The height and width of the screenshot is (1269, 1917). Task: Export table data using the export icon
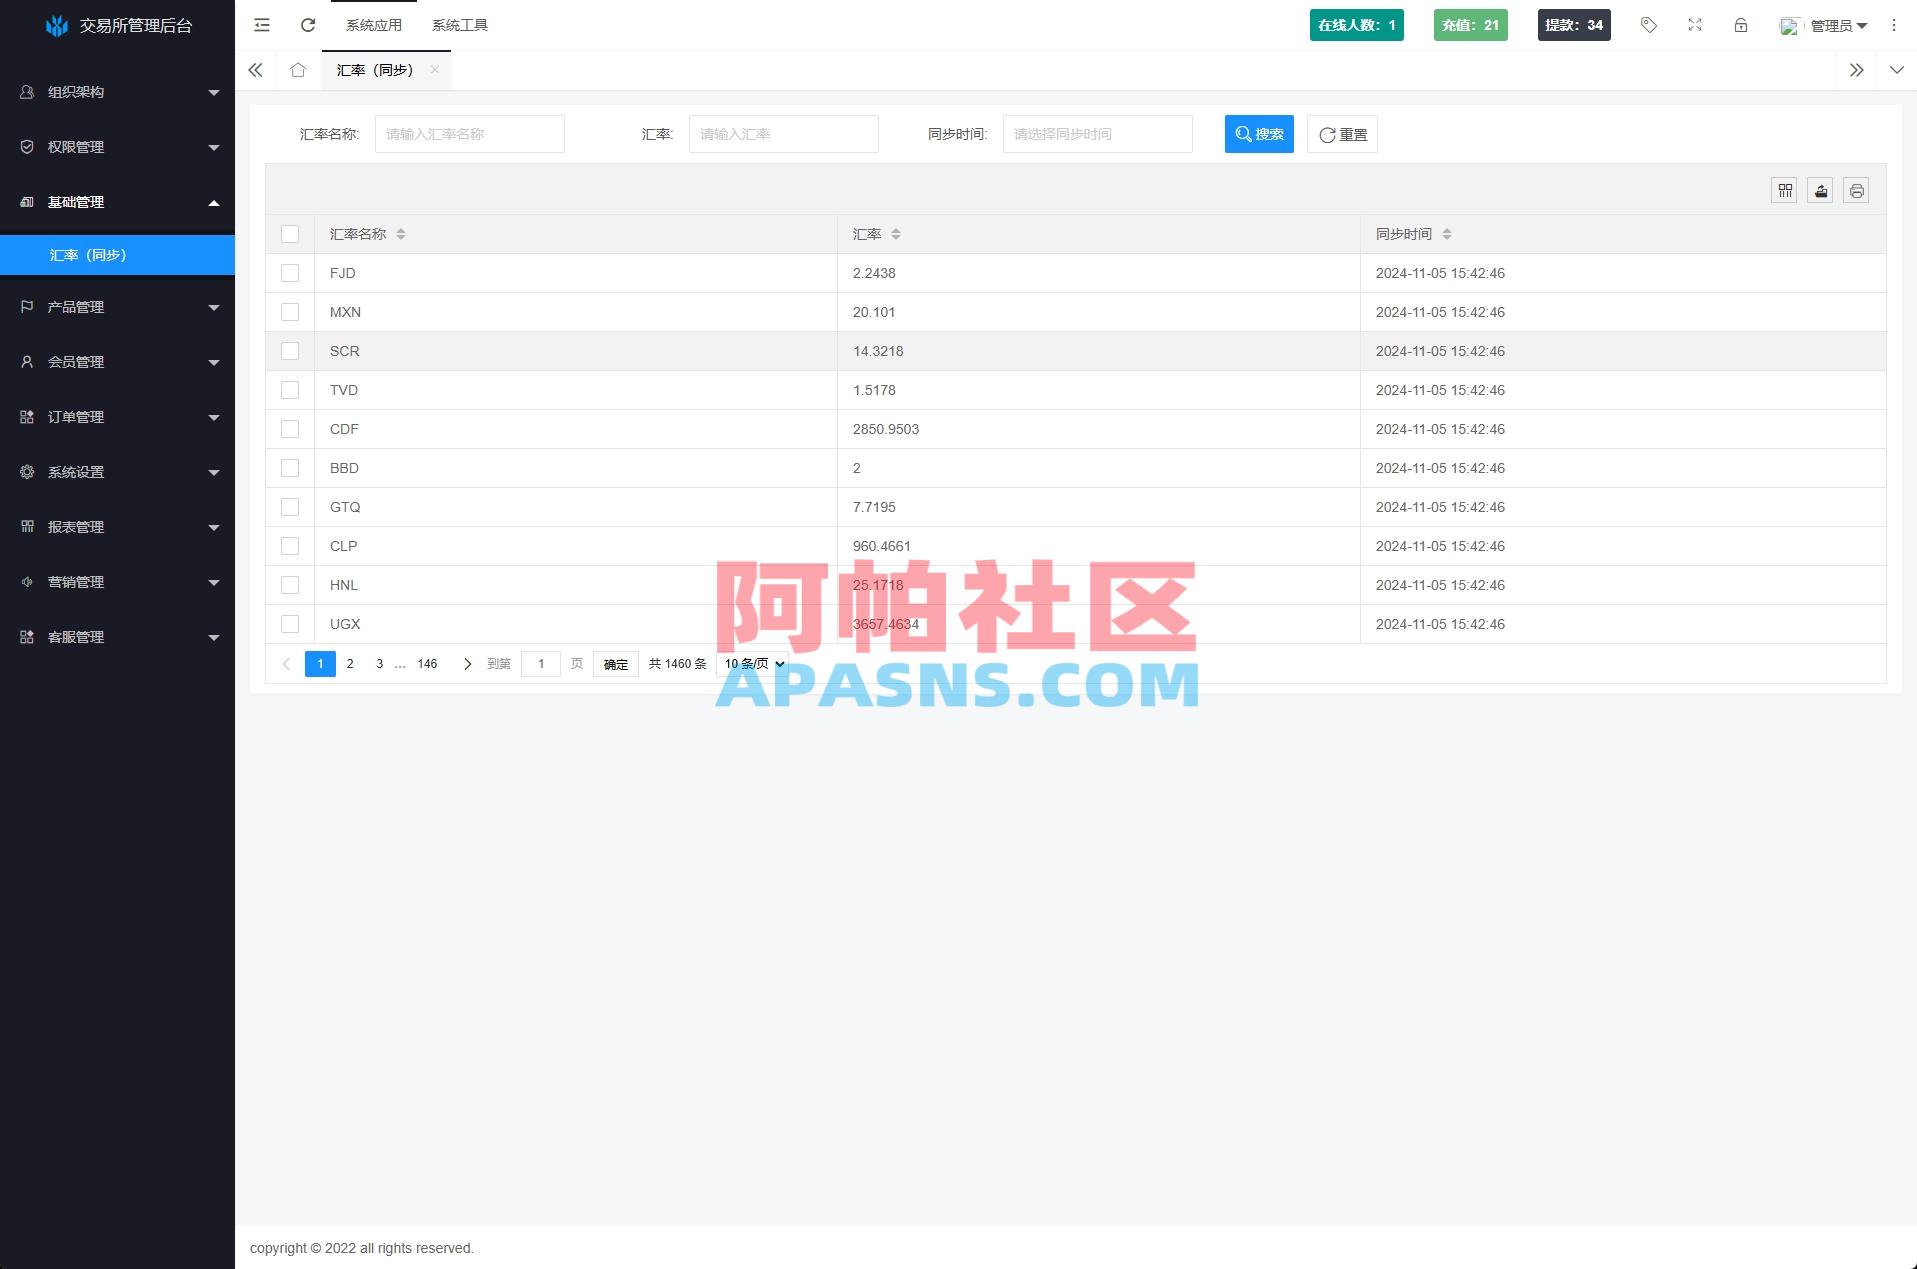pos(1820,190)
